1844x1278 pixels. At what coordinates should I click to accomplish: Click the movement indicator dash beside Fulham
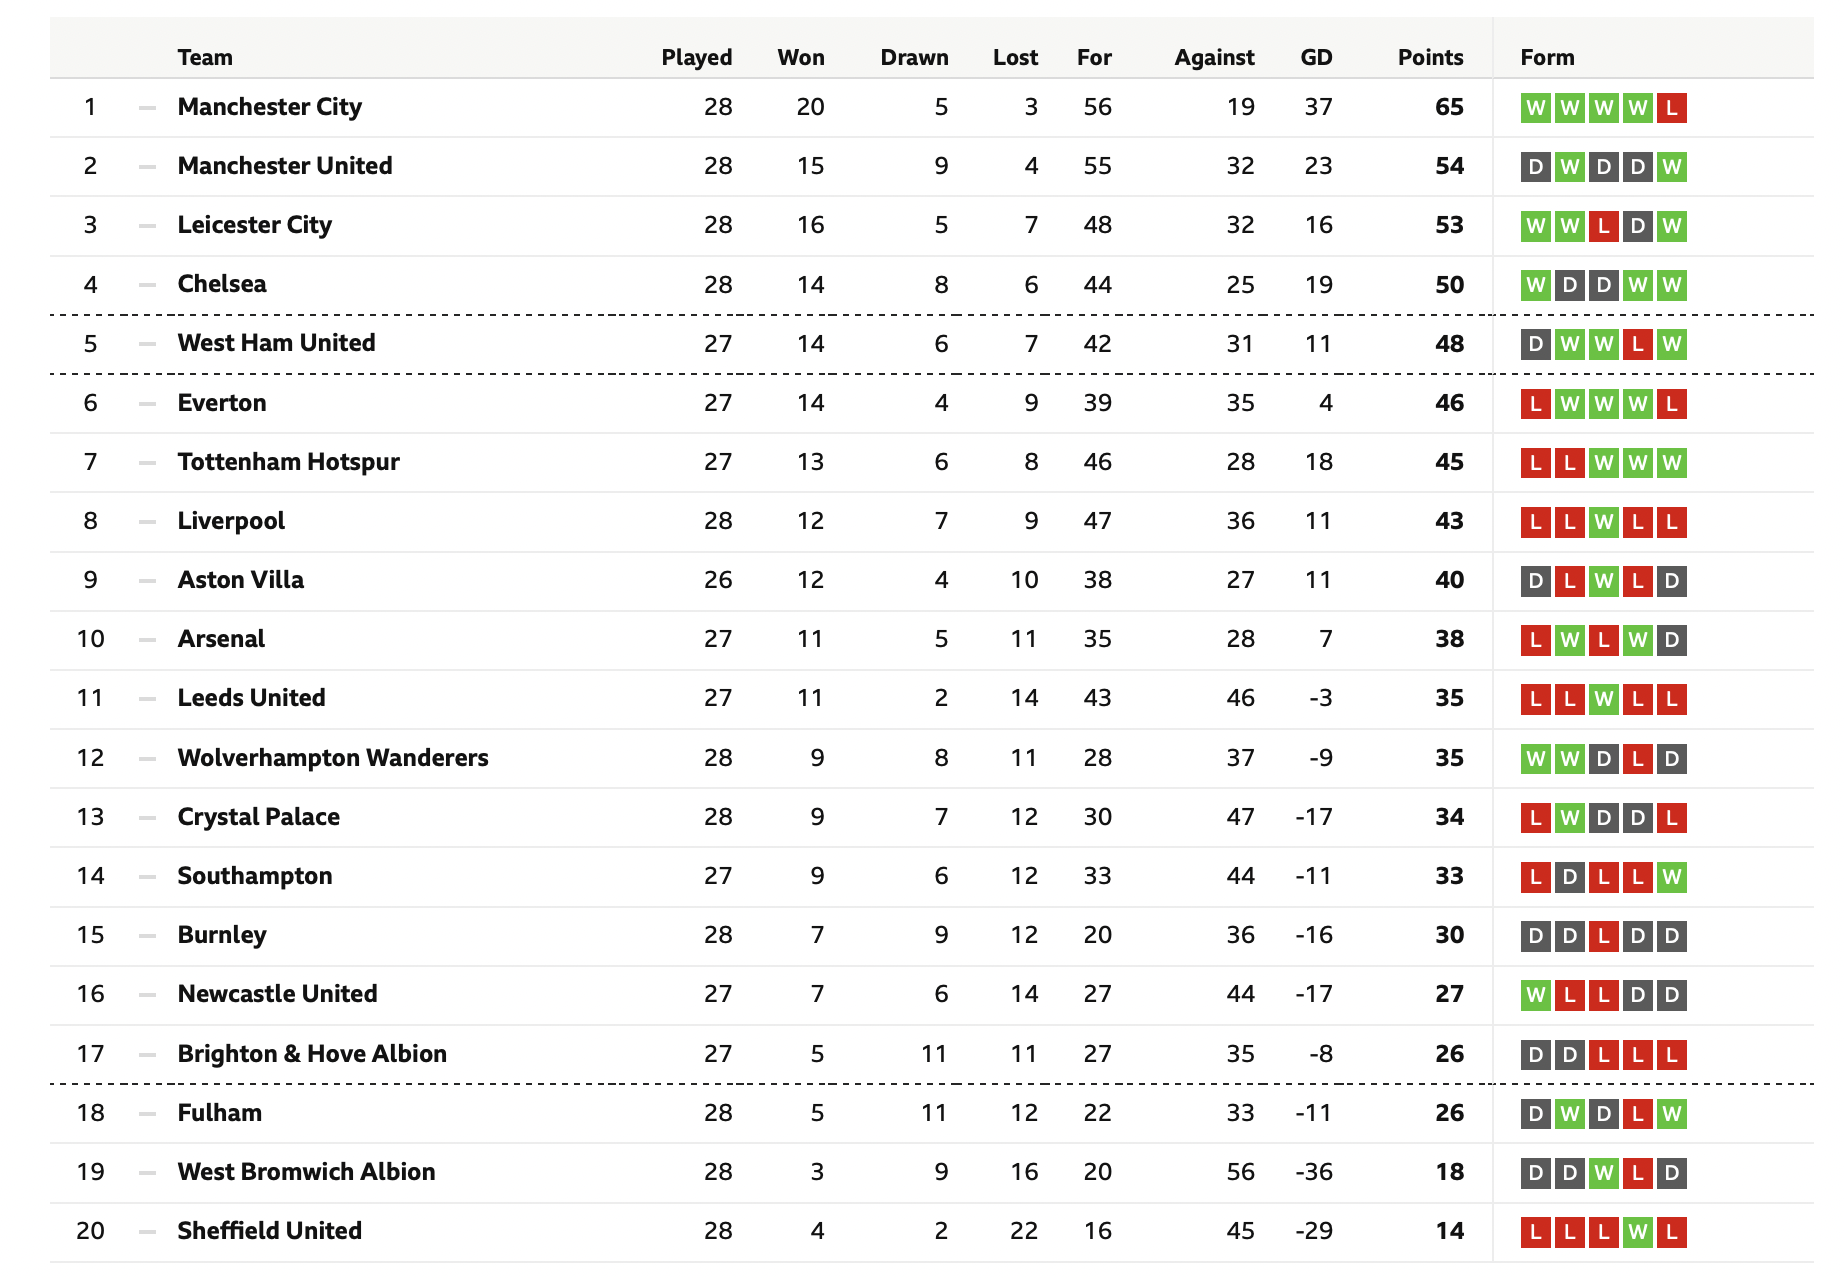tap(147, 1113)
